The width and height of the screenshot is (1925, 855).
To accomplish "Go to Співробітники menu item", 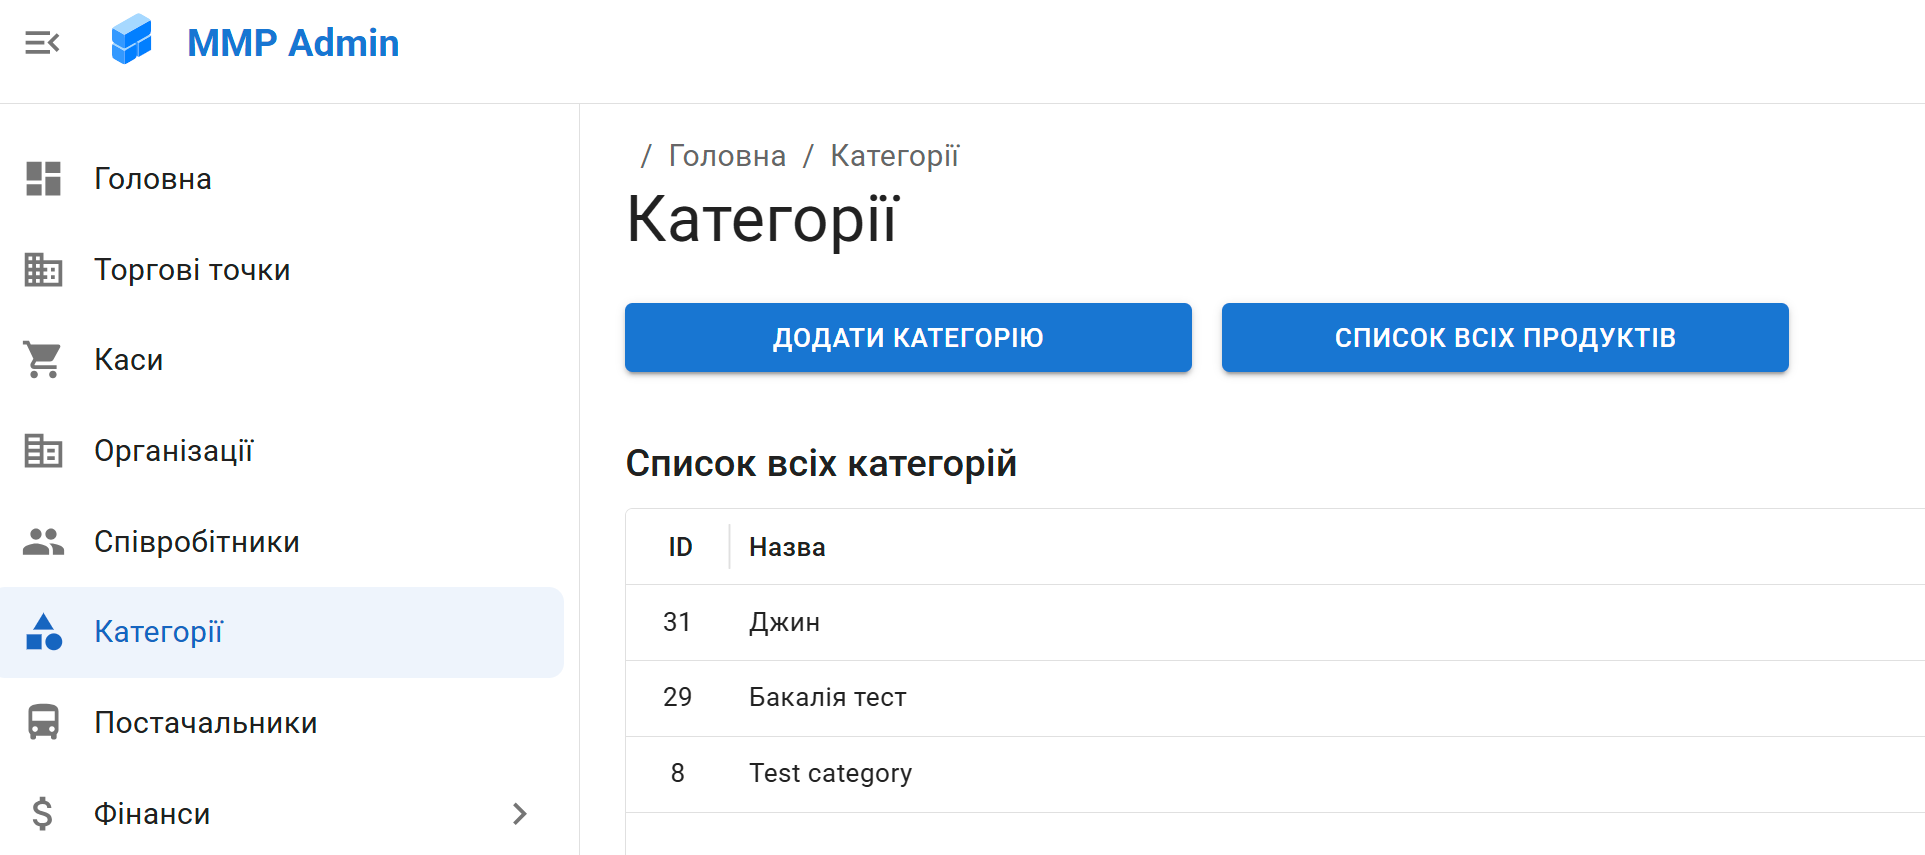I will [197, 542].
